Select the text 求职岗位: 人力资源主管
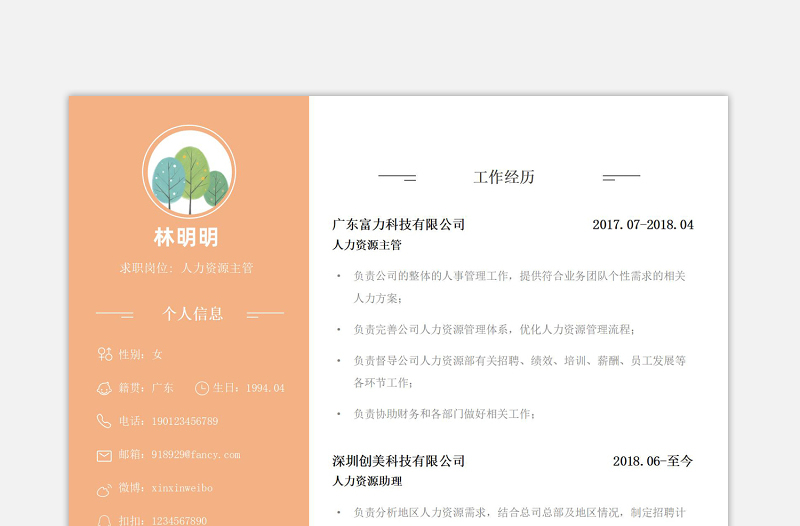This screenshot has width=800, height=526. tap(186, 268)
